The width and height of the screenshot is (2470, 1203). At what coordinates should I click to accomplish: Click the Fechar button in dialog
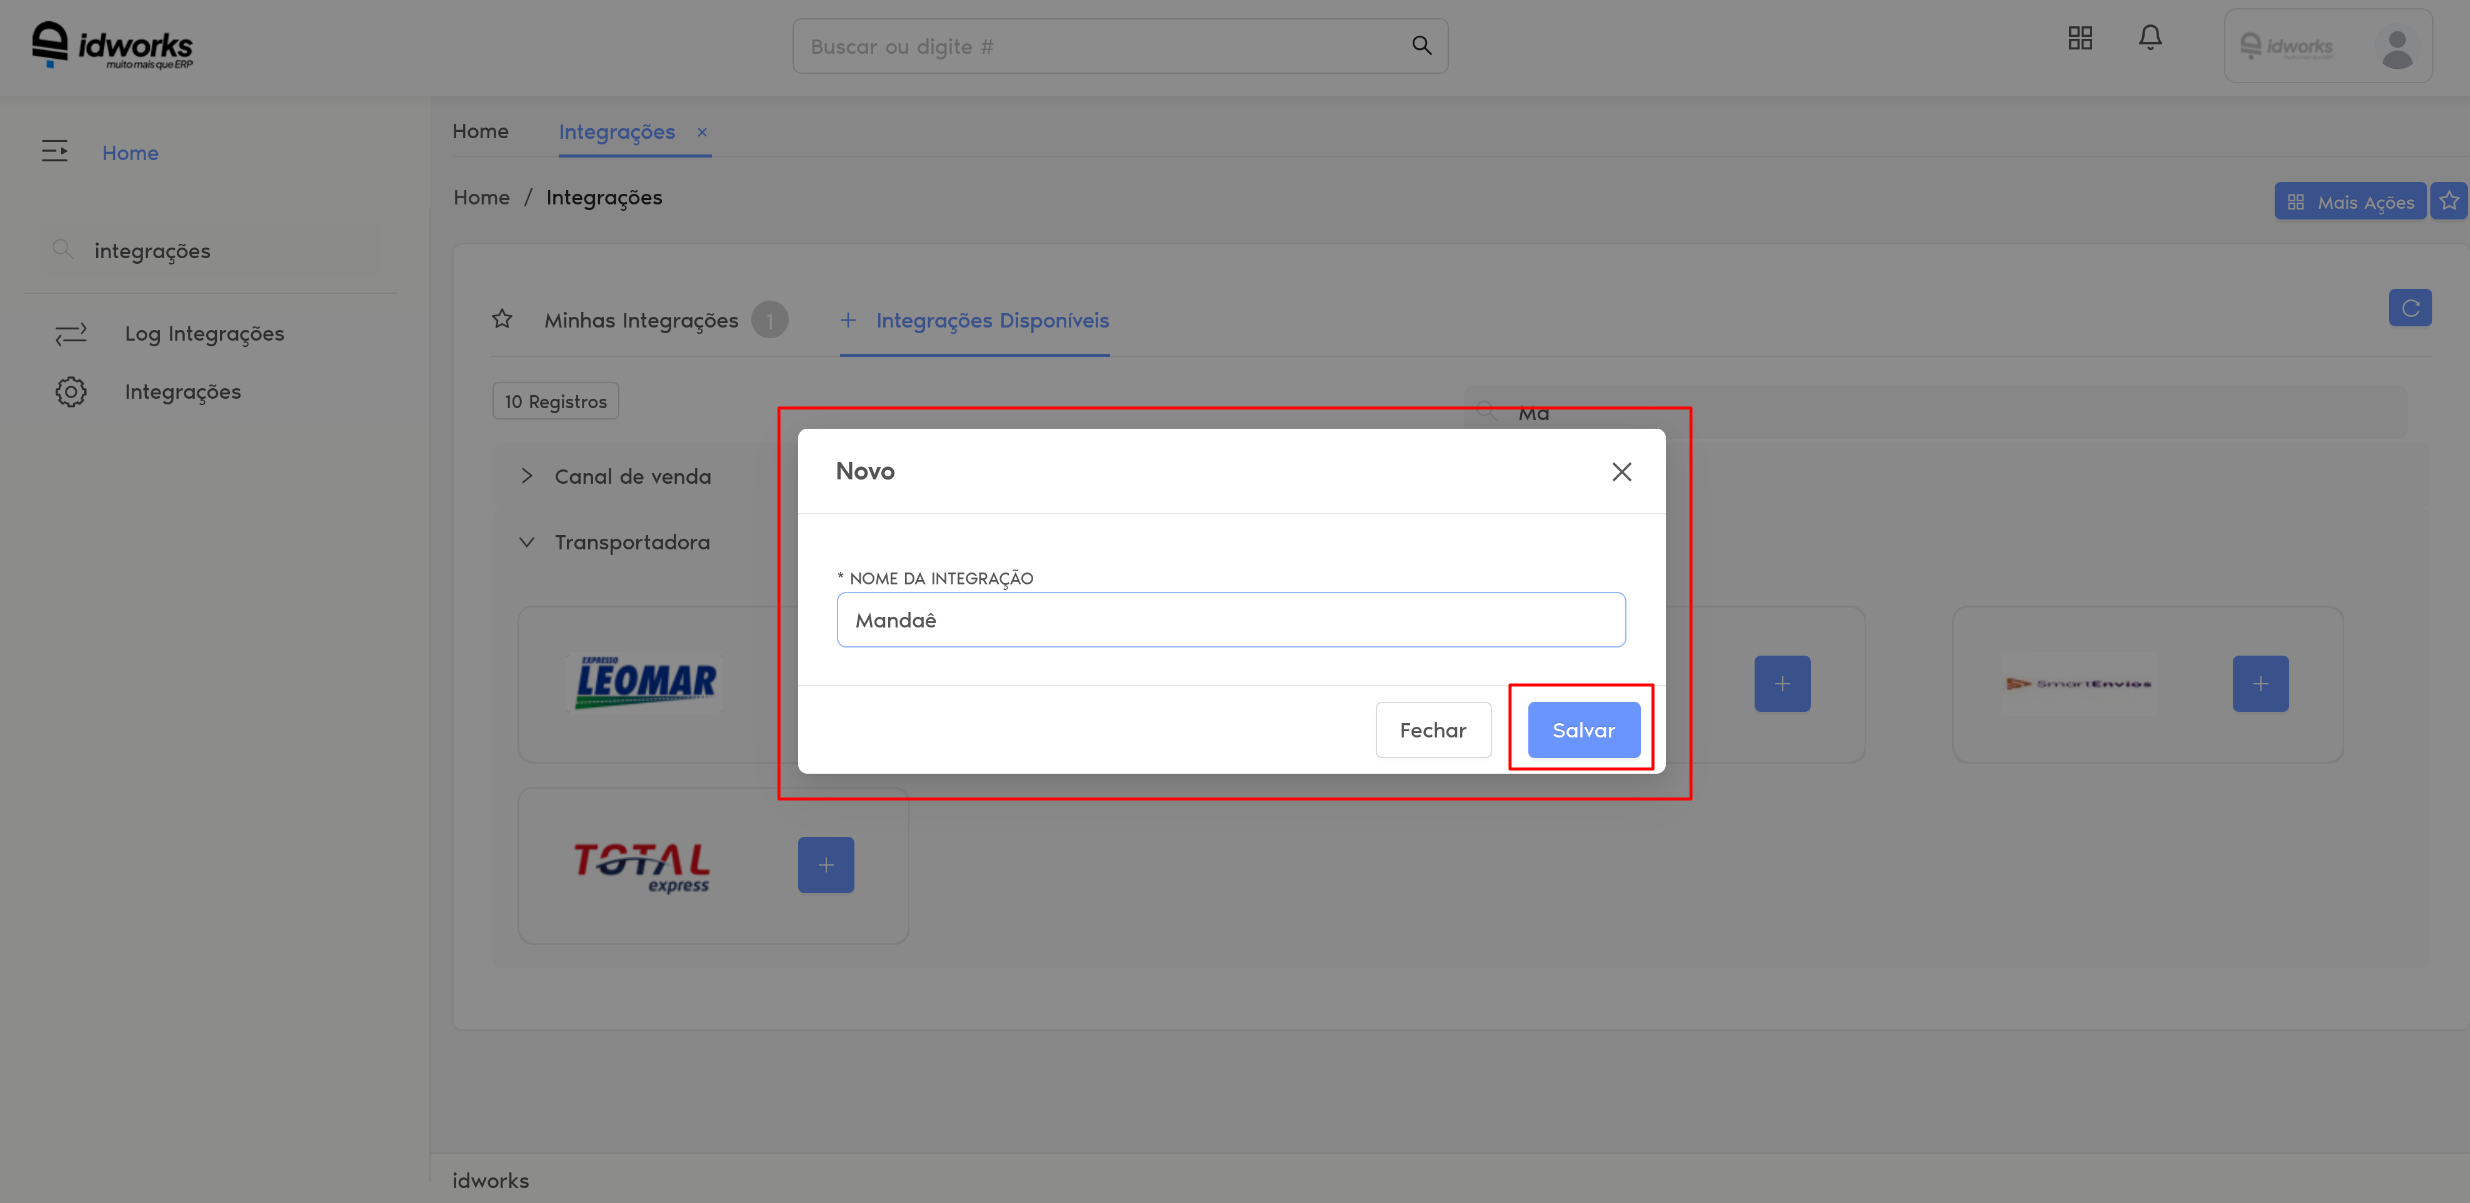[x=1432, y=730]
